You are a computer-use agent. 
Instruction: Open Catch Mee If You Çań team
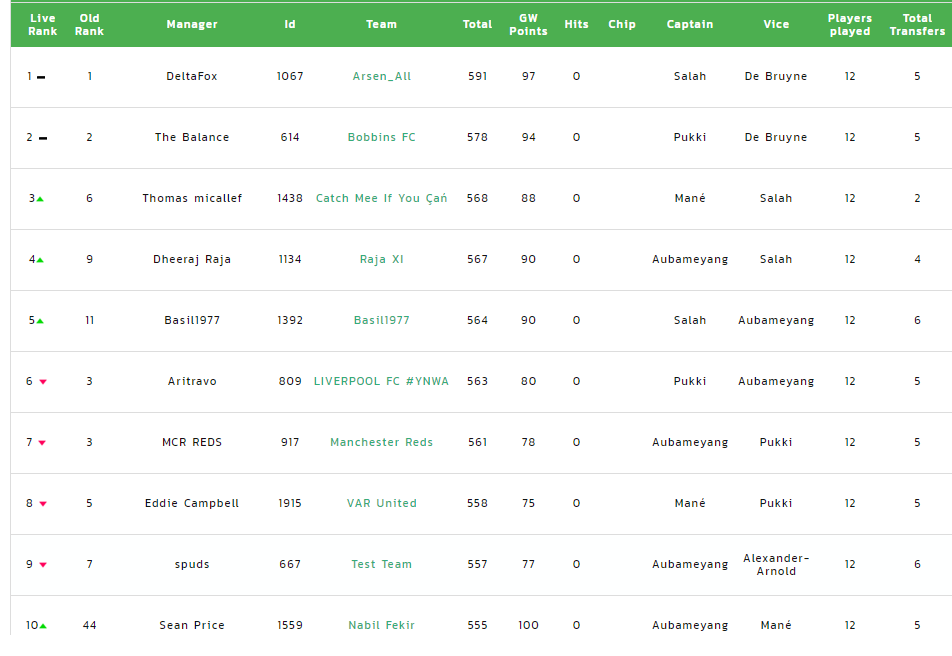pos(382,199)
